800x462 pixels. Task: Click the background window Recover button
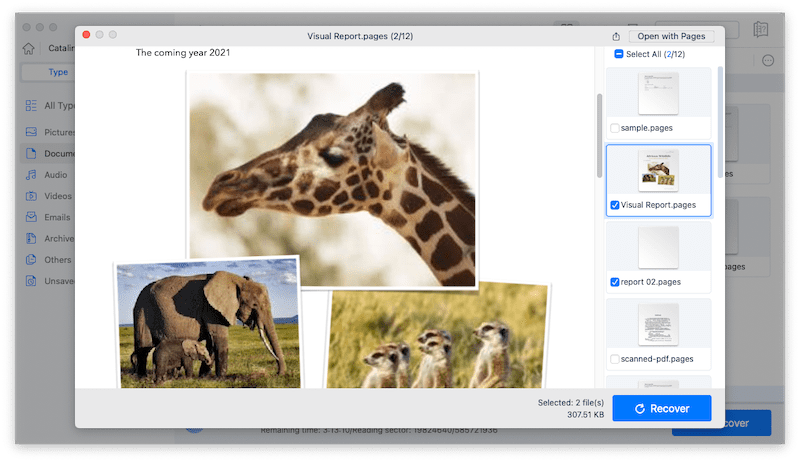pos(747,423)
